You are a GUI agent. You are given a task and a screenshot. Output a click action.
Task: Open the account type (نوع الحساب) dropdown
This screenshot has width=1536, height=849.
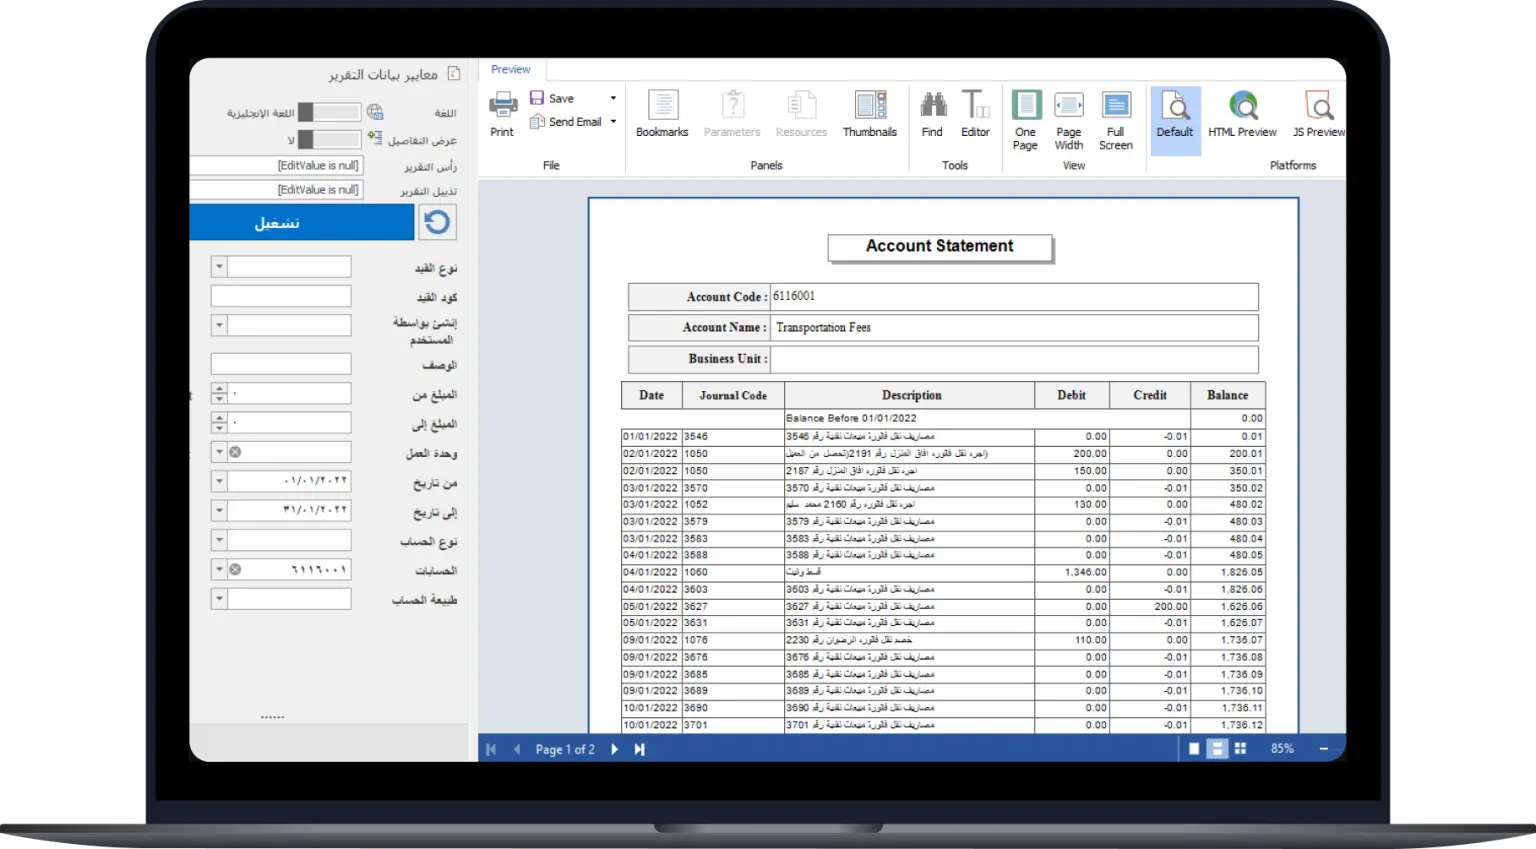click(x=219, y=540)
